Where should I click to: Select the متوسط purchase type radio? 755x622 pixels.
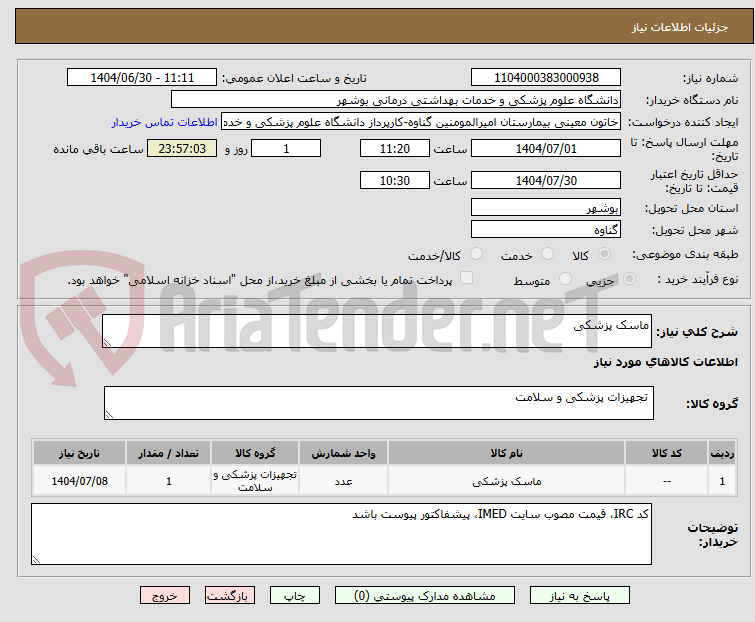click(x=565, y=279)
